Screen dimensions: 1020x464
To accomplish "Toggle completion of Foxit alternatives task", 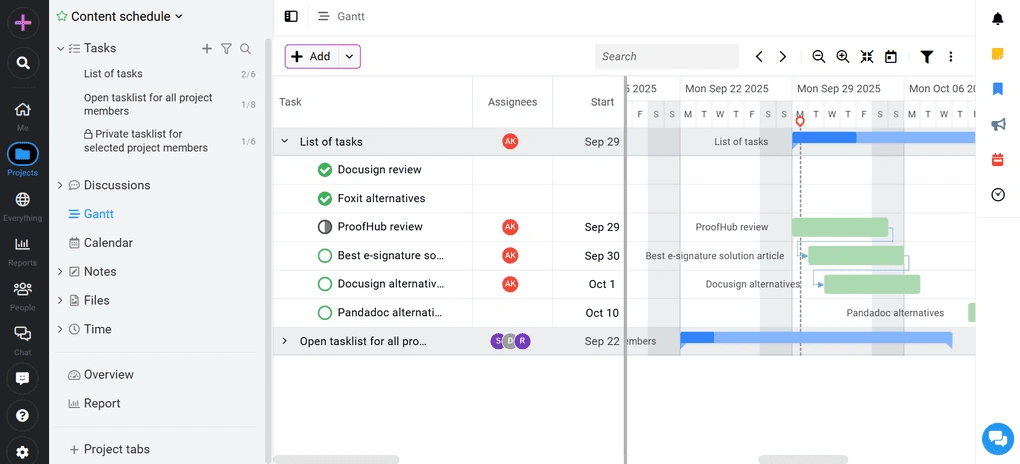I will click(x=325, y=198).
